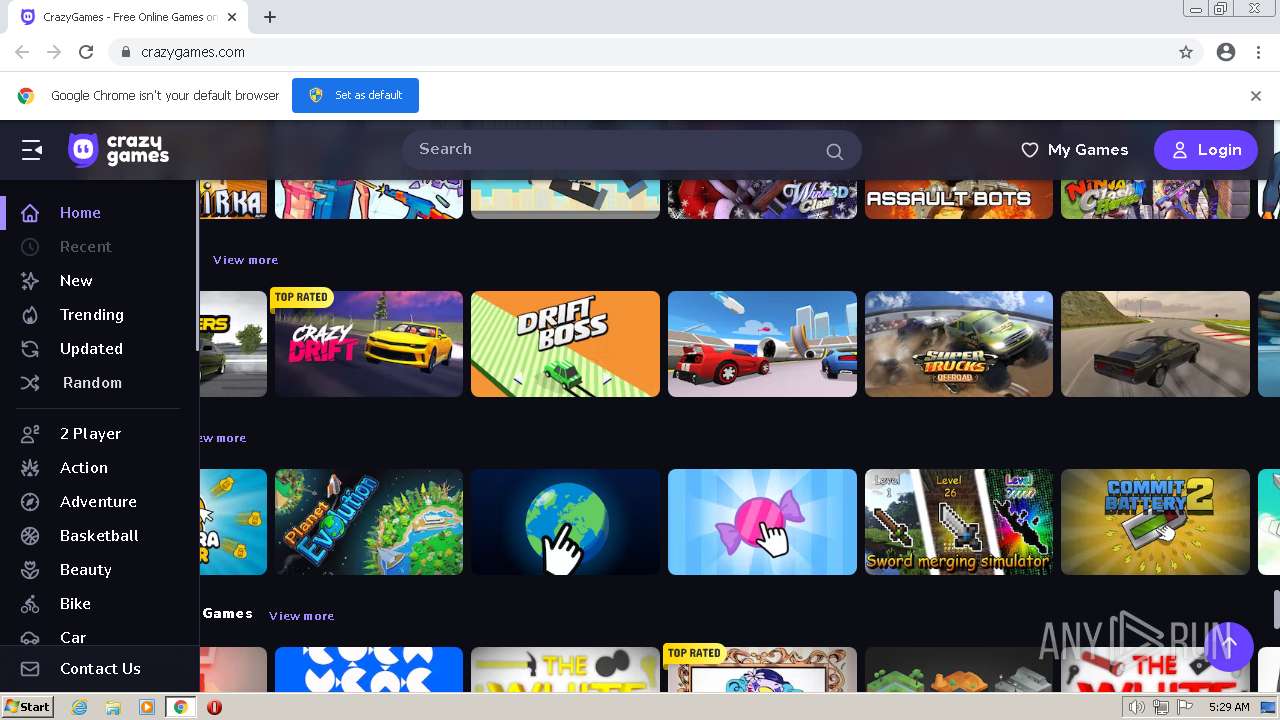Open the candy clicker game thumbnail
Screen dimensions: 1280x720
(x=762, y=522)
